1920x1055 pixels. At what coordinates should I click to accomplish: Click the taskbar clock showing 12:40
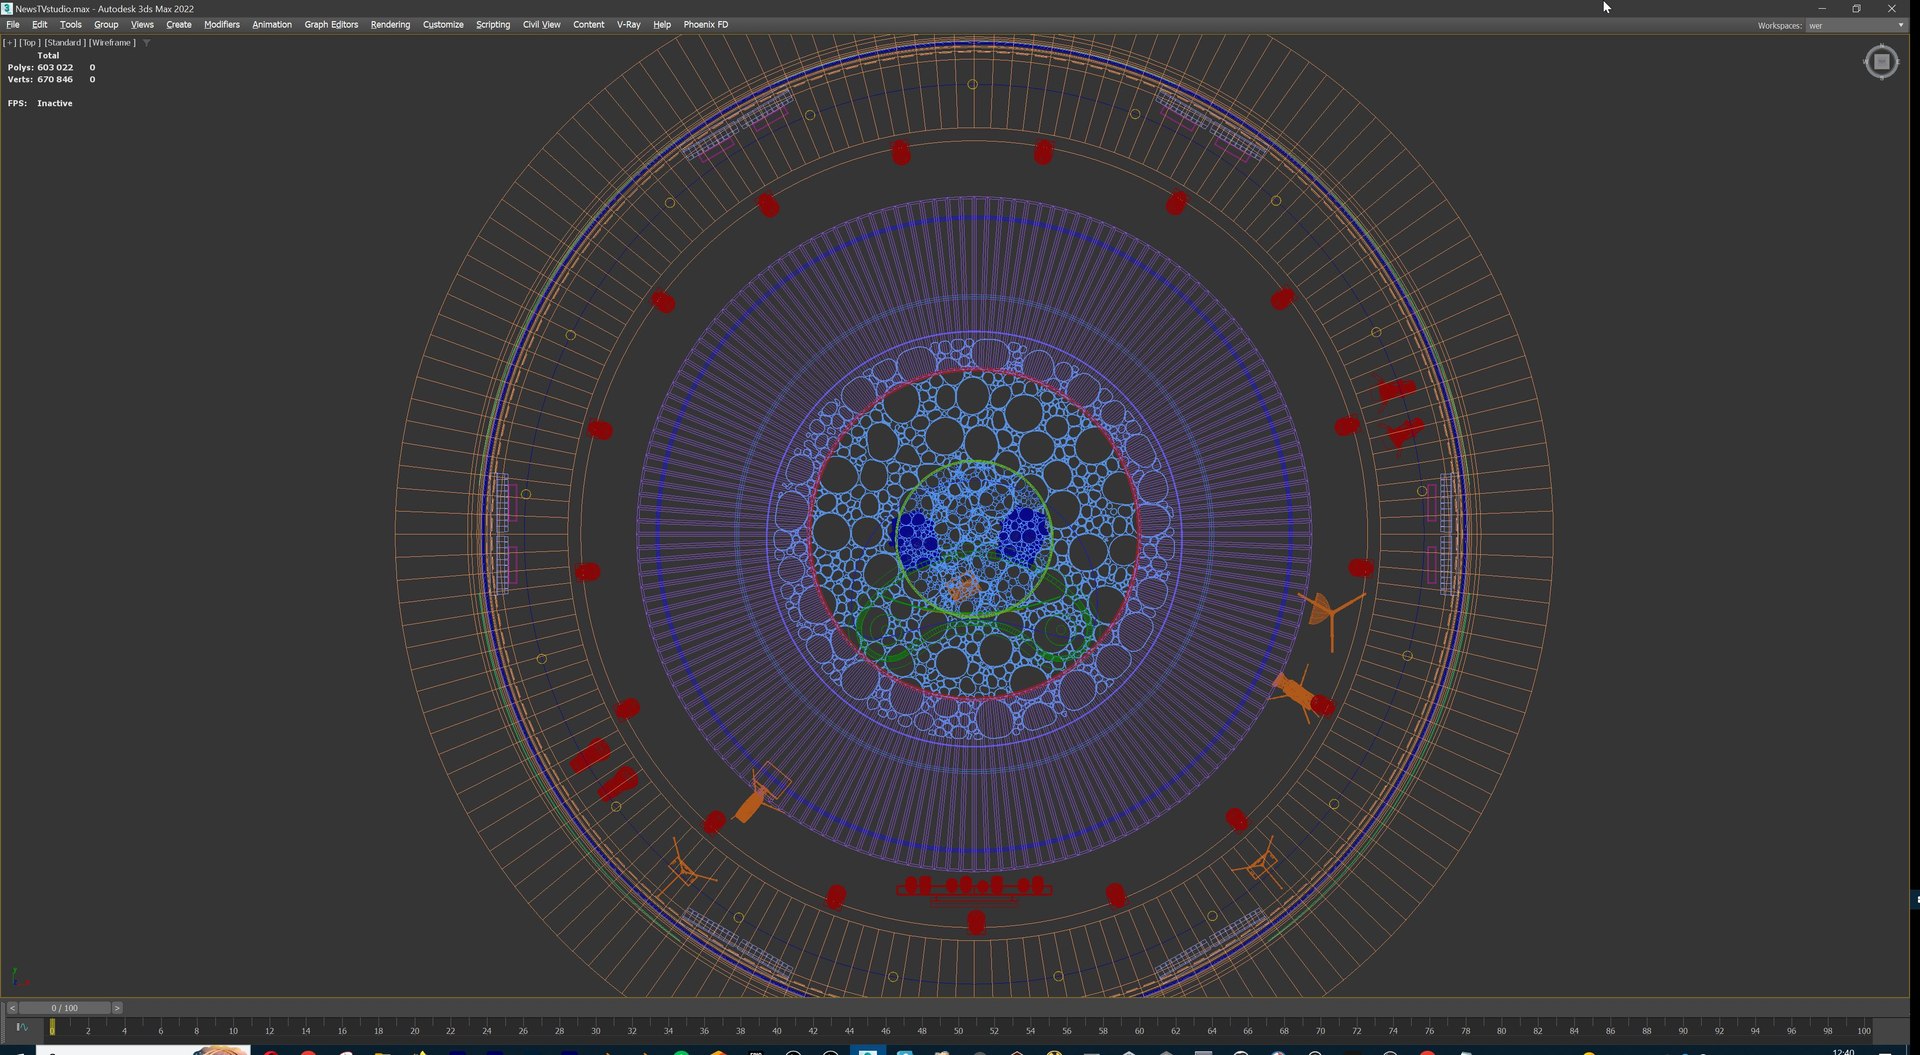(1844, 1051)
